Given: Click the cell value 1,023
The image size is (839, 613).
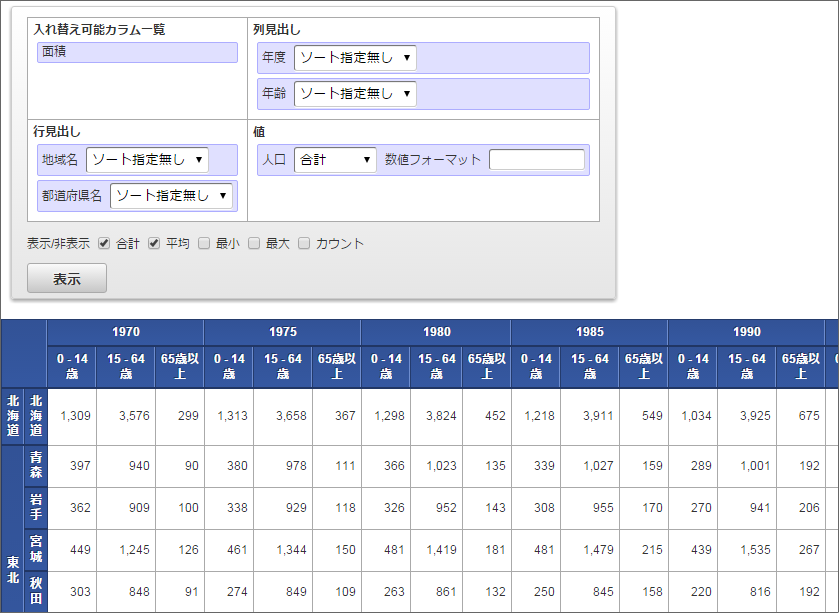Looking at the screenshot, I should pyautogui.click(x=441, y=466).
